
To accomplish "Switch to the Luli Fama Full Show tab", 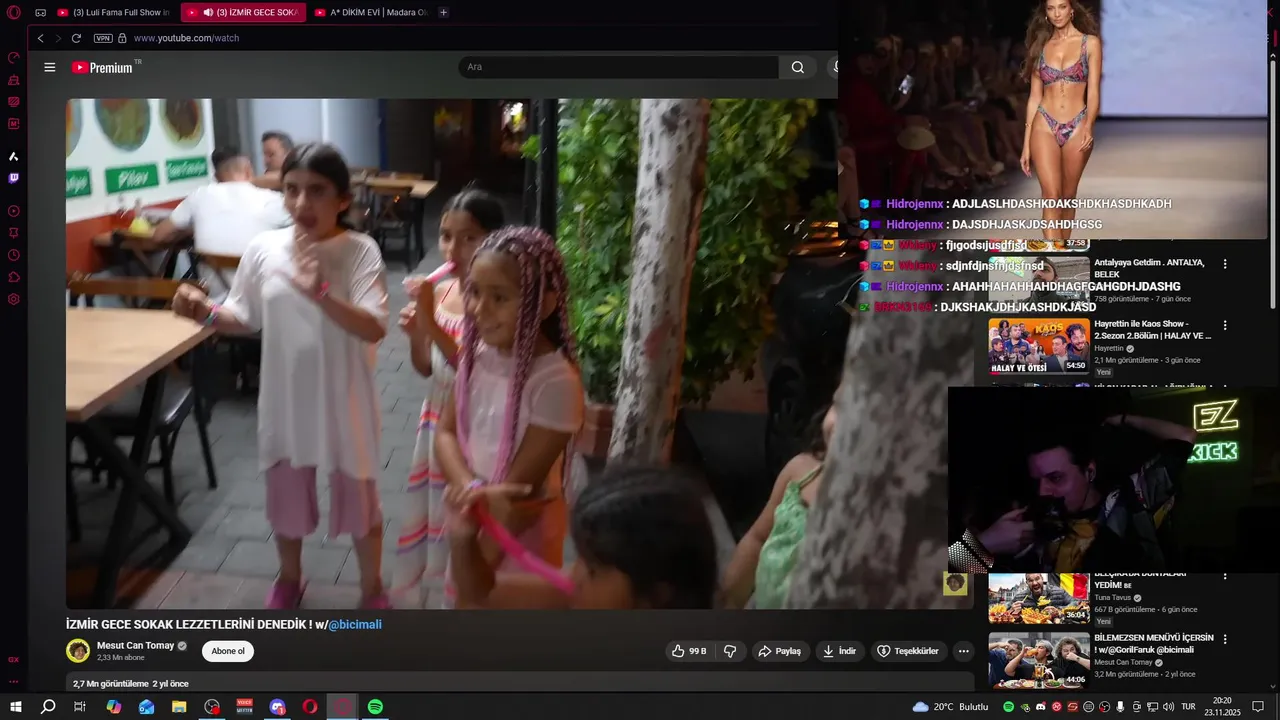I will click(x=113, y=13).
